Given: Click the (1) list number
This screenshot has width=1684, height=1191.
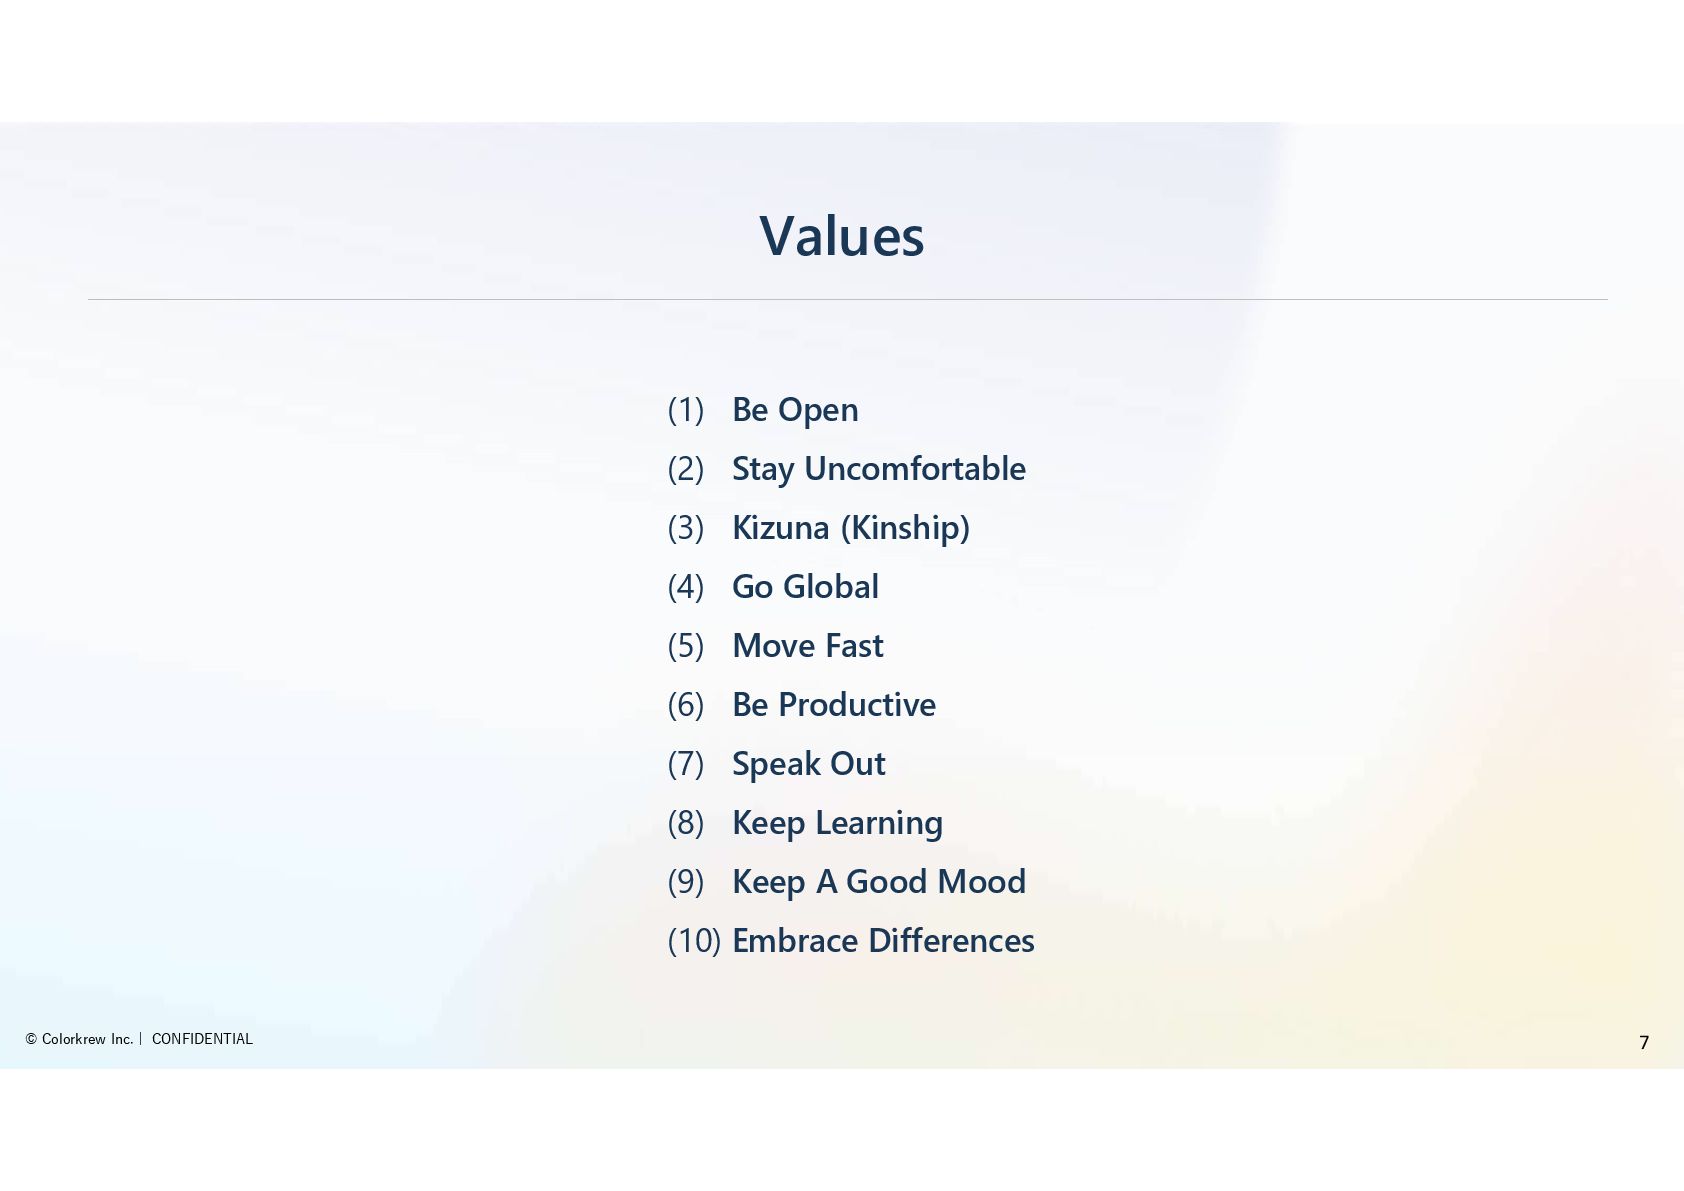Looking at the screenshot, I should click(685, 410).
